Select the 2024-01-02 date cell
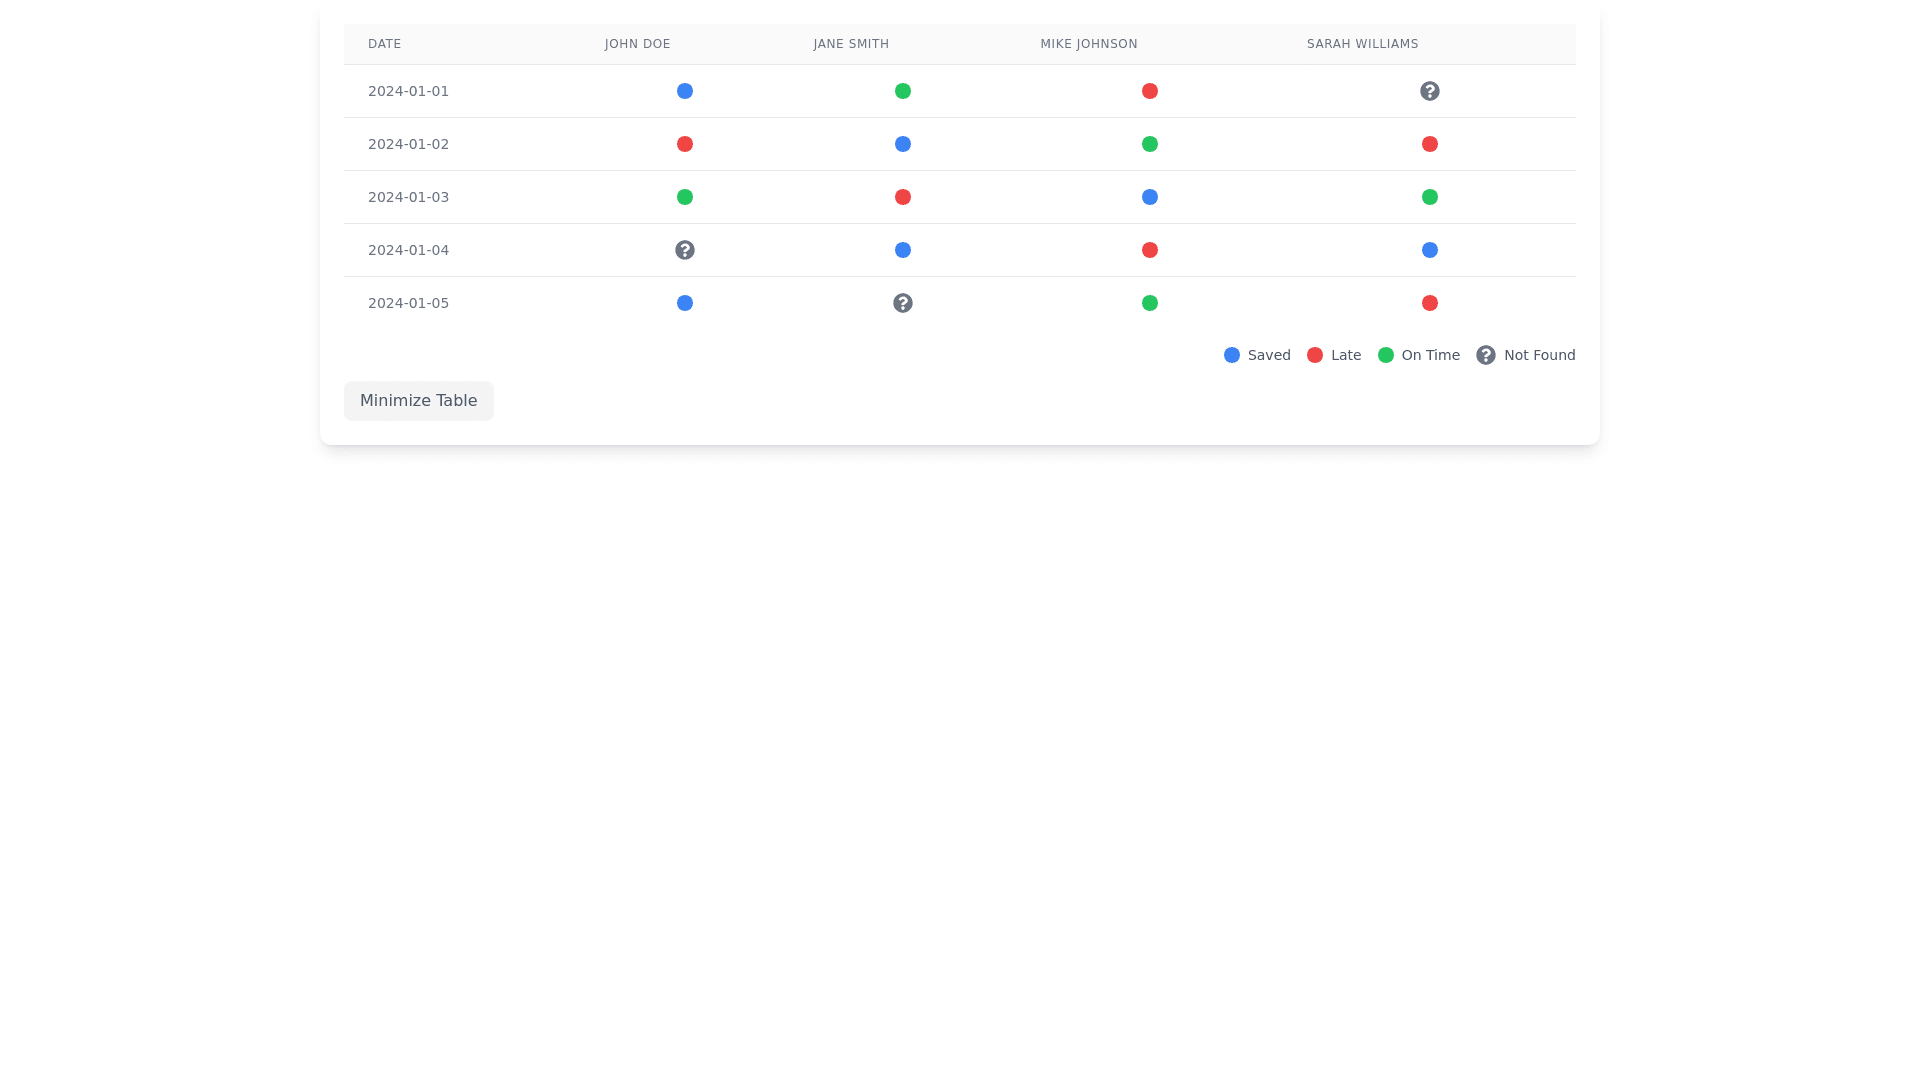 [408, 144]
